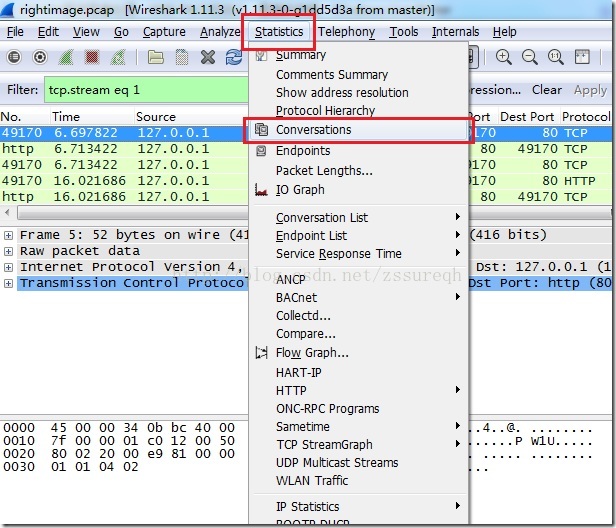
Task: Reload the capture file icon
Action: (234, 57)
